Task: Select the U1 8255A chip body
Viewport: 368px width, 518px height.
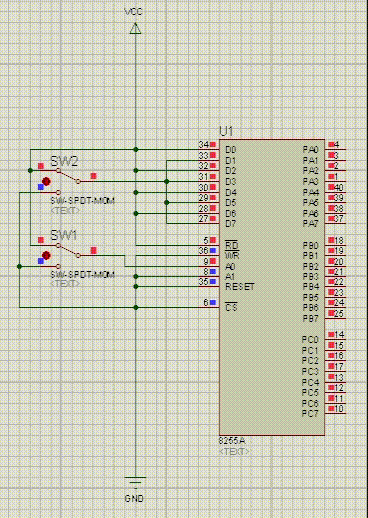Action: coord(272,287)
